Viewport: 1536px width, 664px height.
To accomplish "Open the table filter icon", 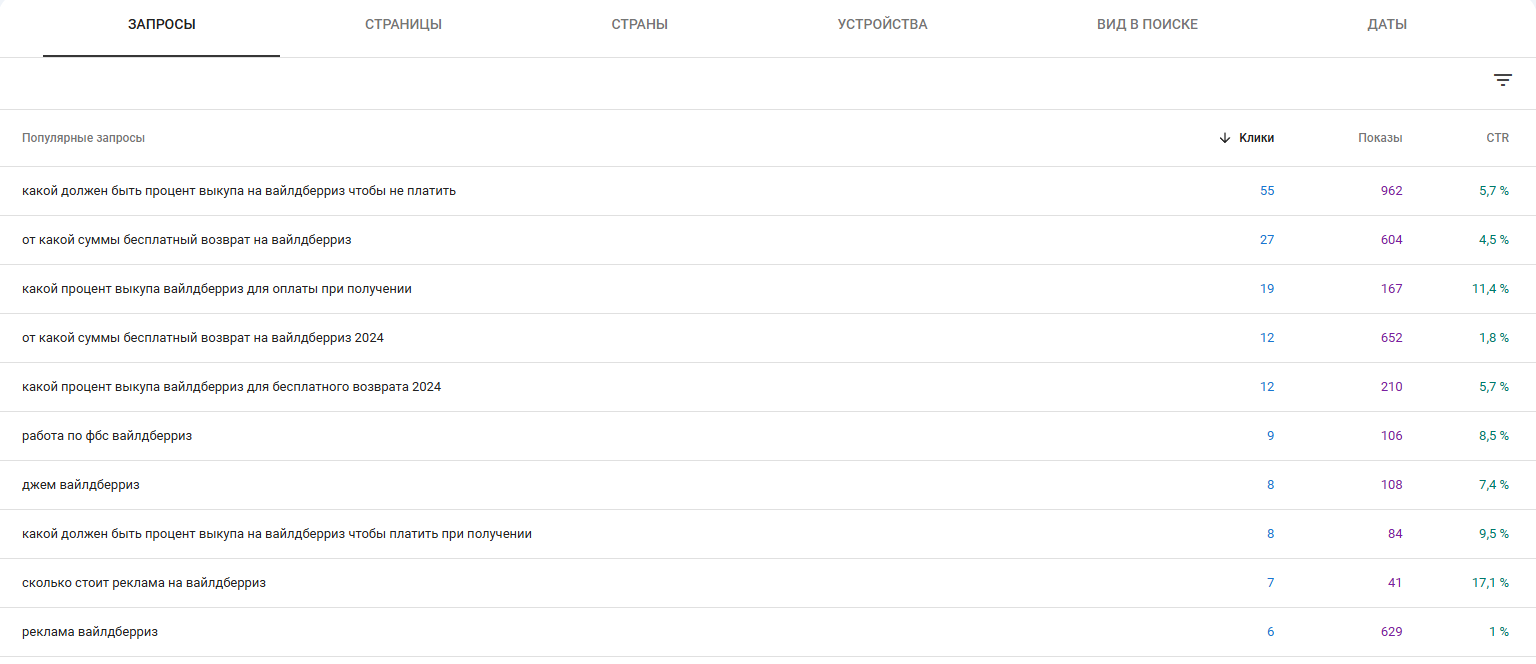I will pos(1502,81).
